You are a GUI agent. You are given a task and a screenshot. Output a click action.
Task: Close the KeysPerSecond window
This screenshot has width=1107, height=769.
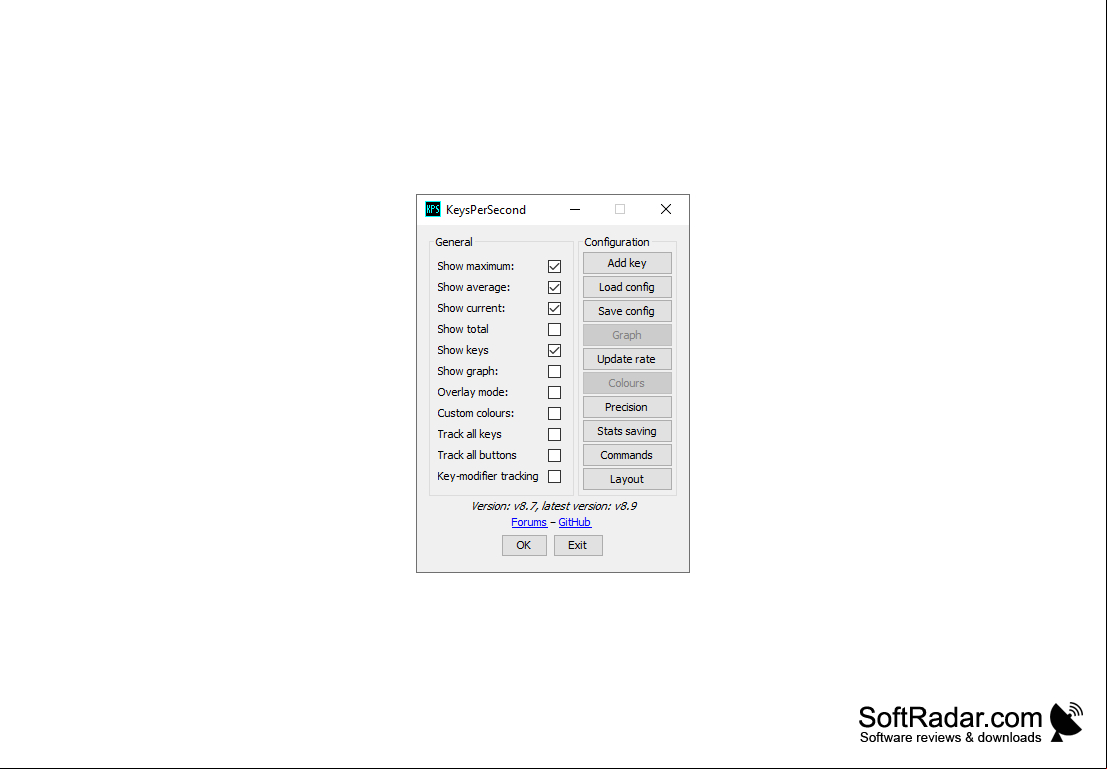(x=666, y=209)
